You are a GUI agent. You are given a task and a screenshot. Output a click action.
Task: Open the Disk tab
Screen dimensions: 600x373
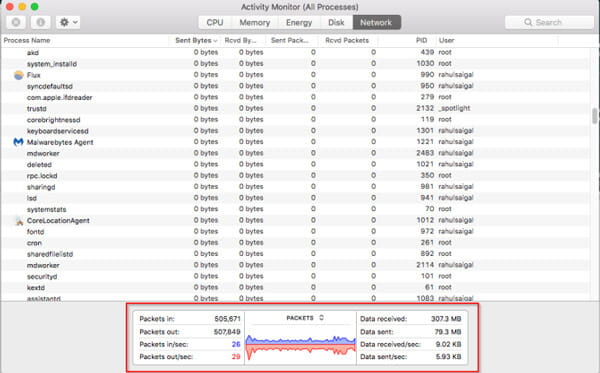(336, 23)
